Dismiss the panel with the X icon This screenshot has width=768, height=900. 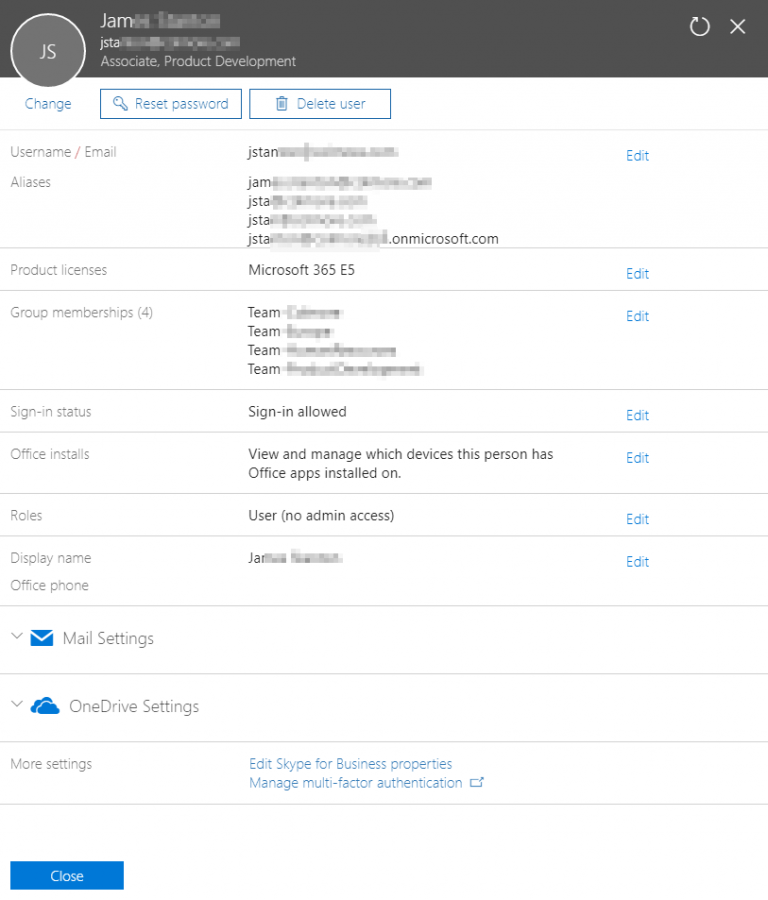[x=738, y=27]
